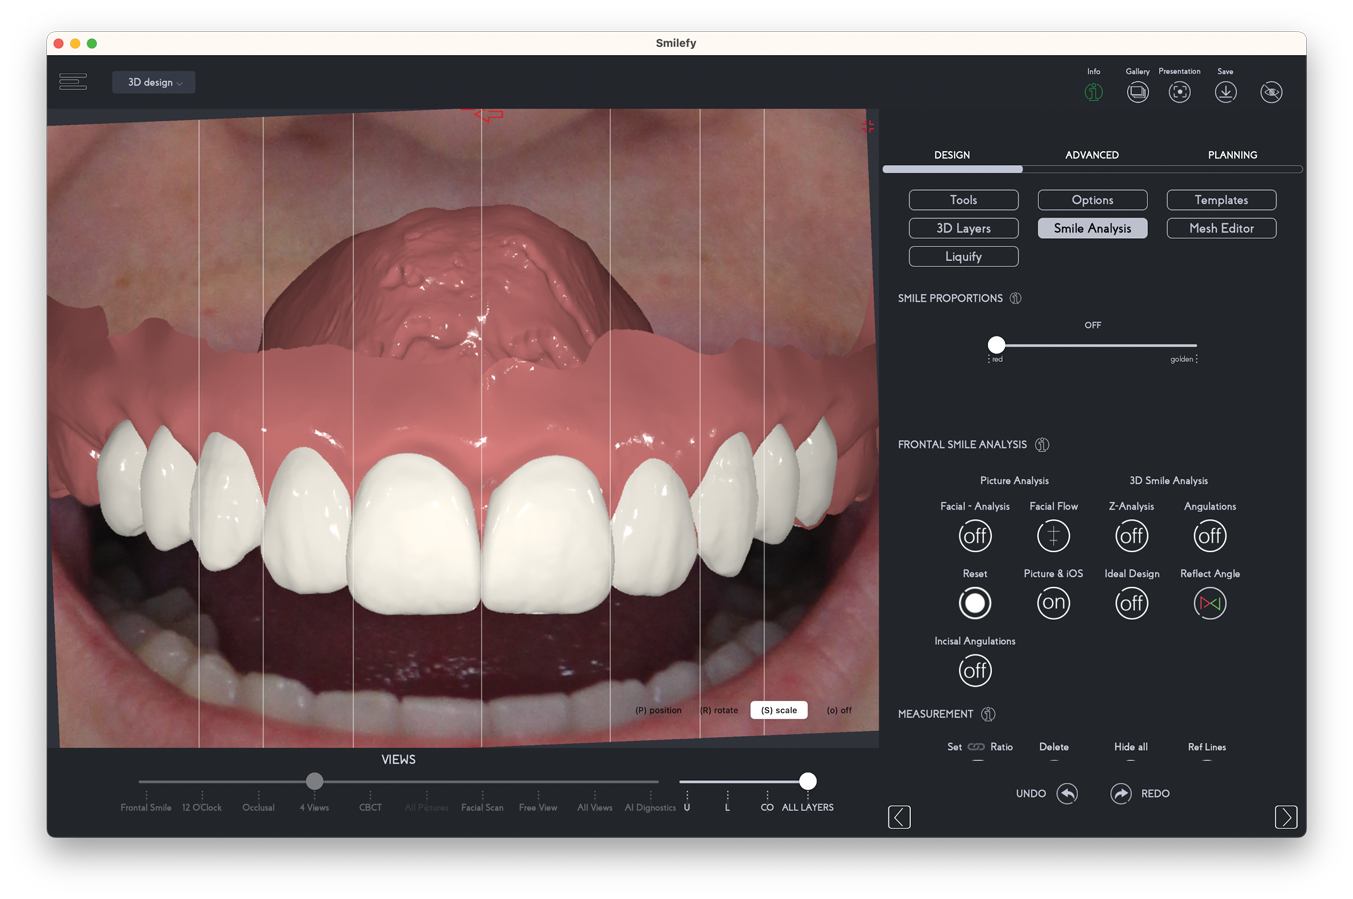Select the Reflect Angle icon
The width and height of the screenshot is (1353, 899).
click(1209, 603)
